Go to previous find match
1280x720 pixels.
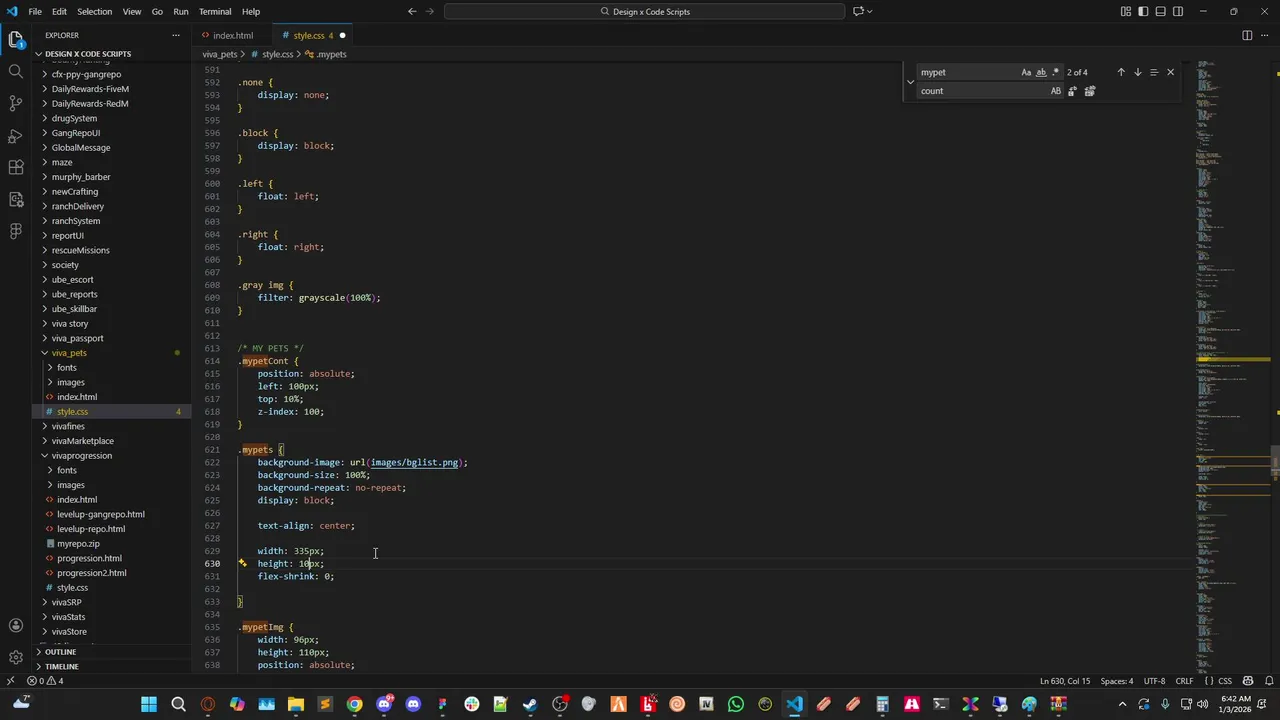(x=1121, y=72)
